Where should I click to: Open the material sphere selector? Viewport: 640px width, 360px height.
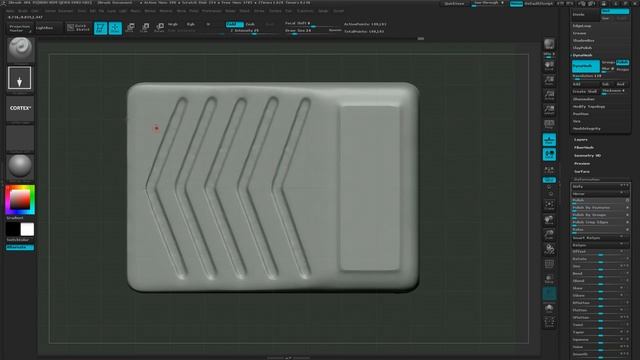pos(20,166)
